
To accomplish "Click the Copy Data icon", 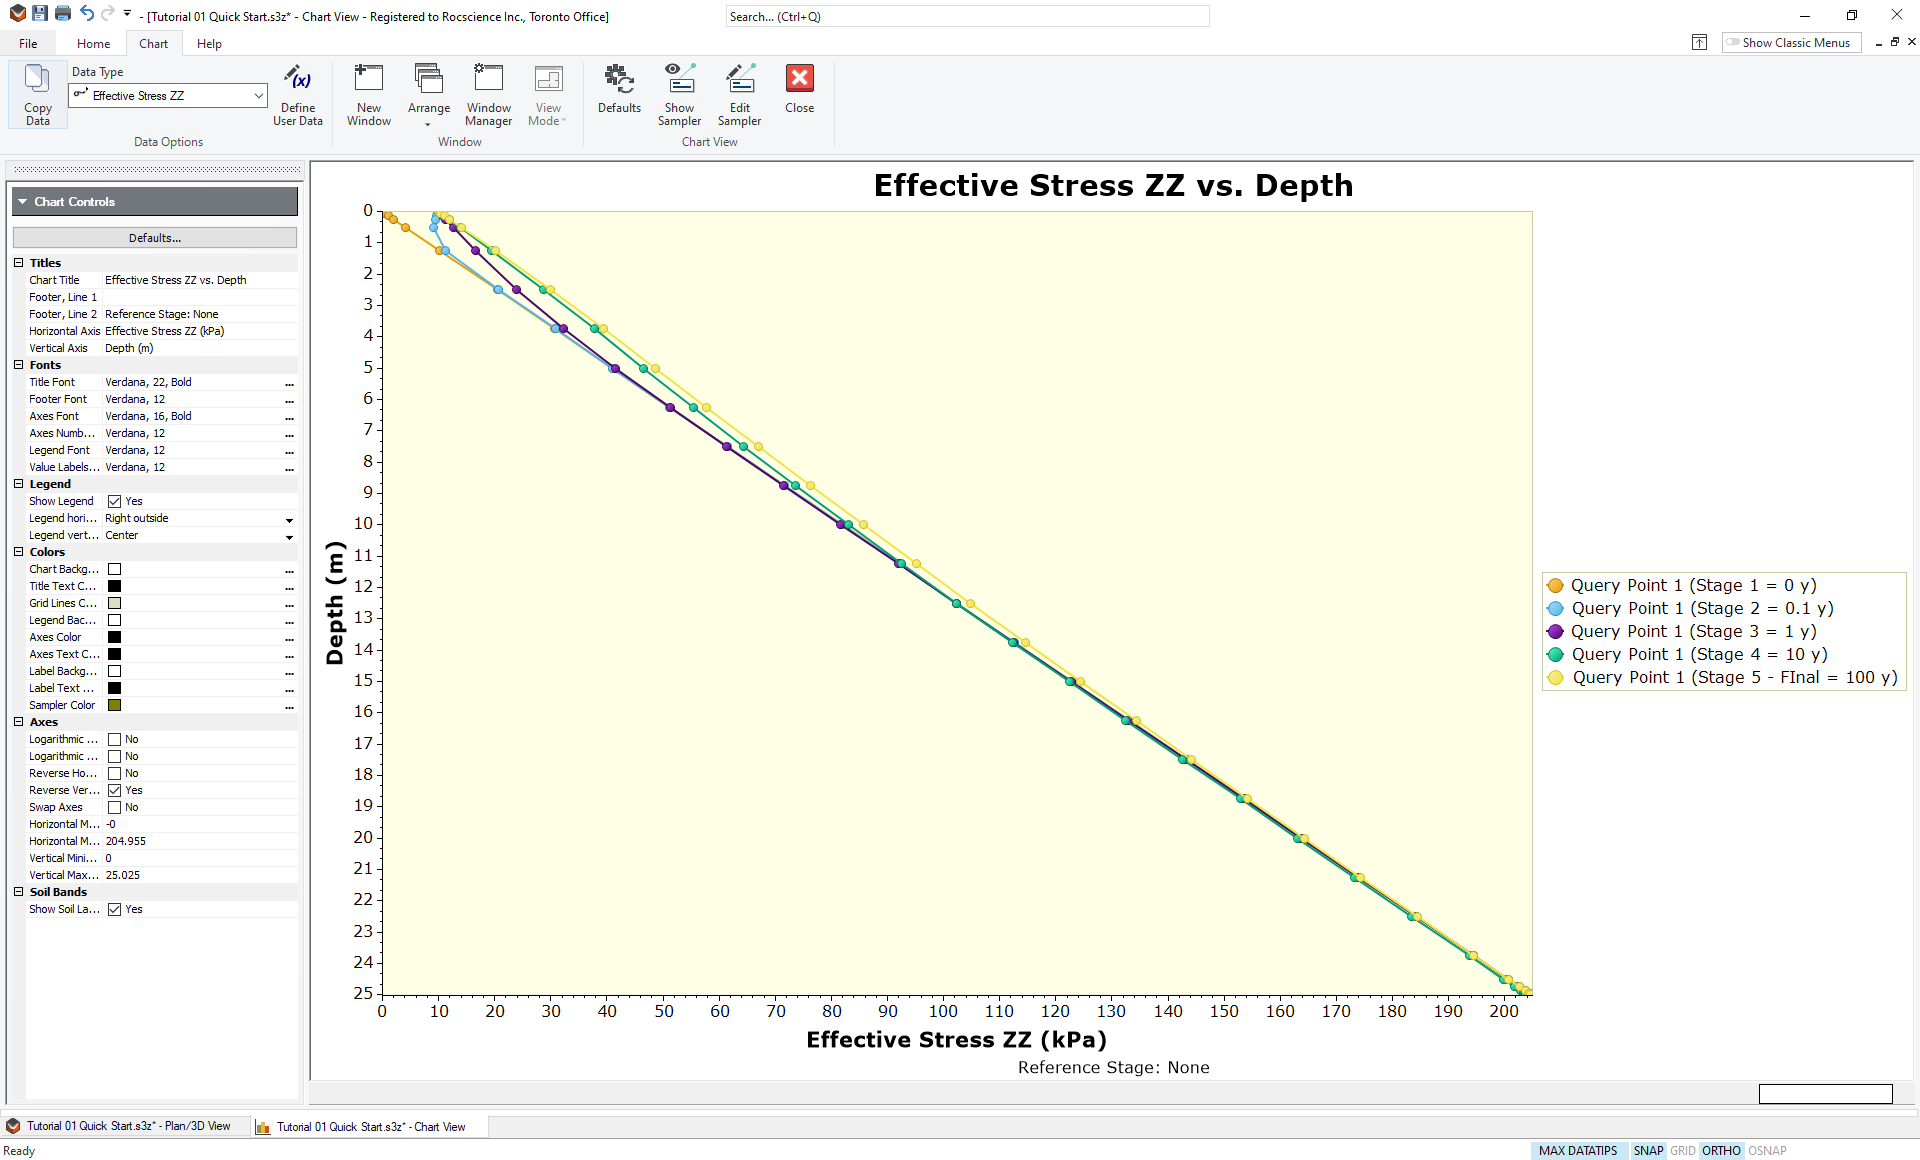I will tap(37, 95).
